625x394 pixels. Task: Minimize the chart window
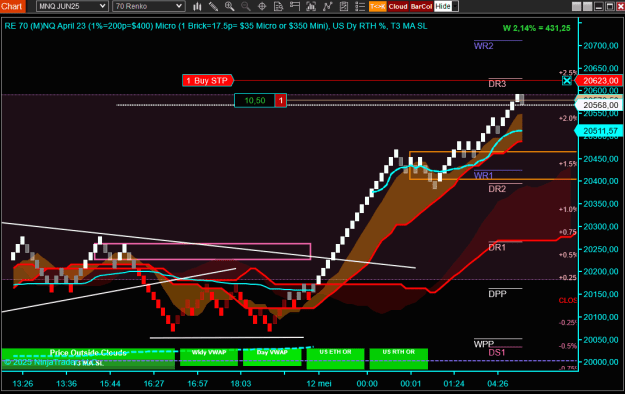pyautogui.click(x=599, y=6)
